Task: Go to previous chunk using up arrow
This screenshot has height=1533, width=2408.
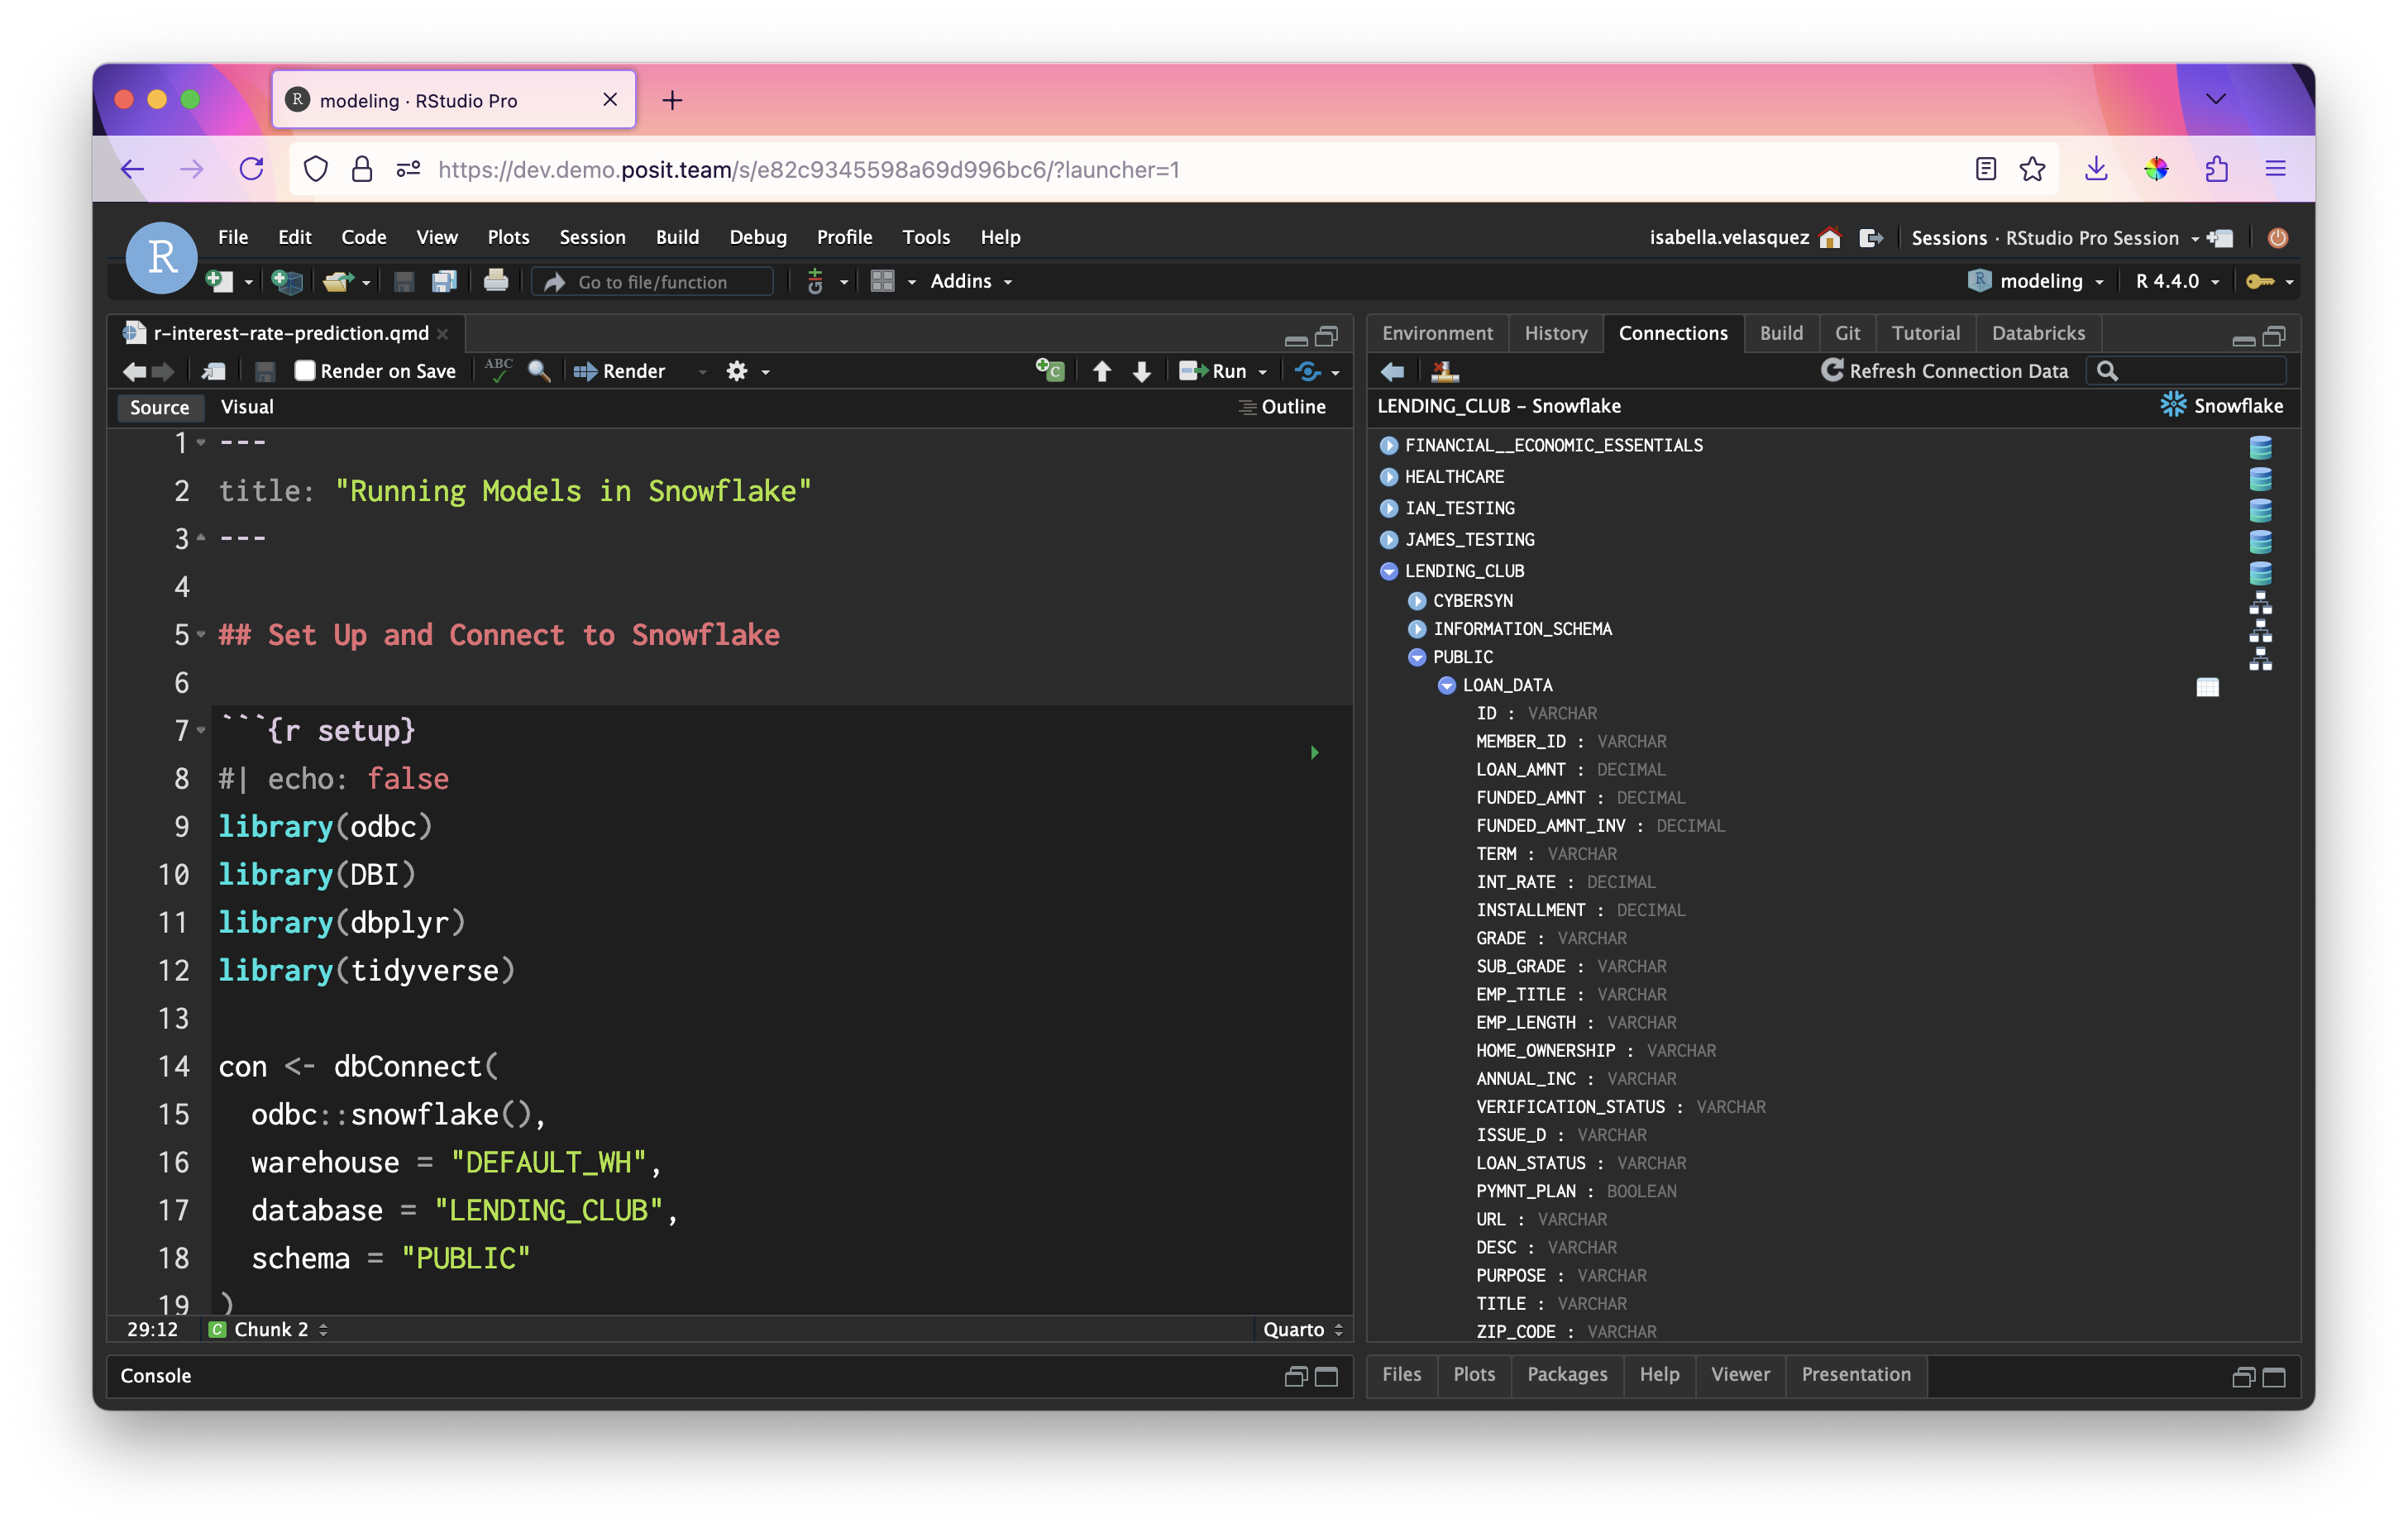Action: point(1102,371)
